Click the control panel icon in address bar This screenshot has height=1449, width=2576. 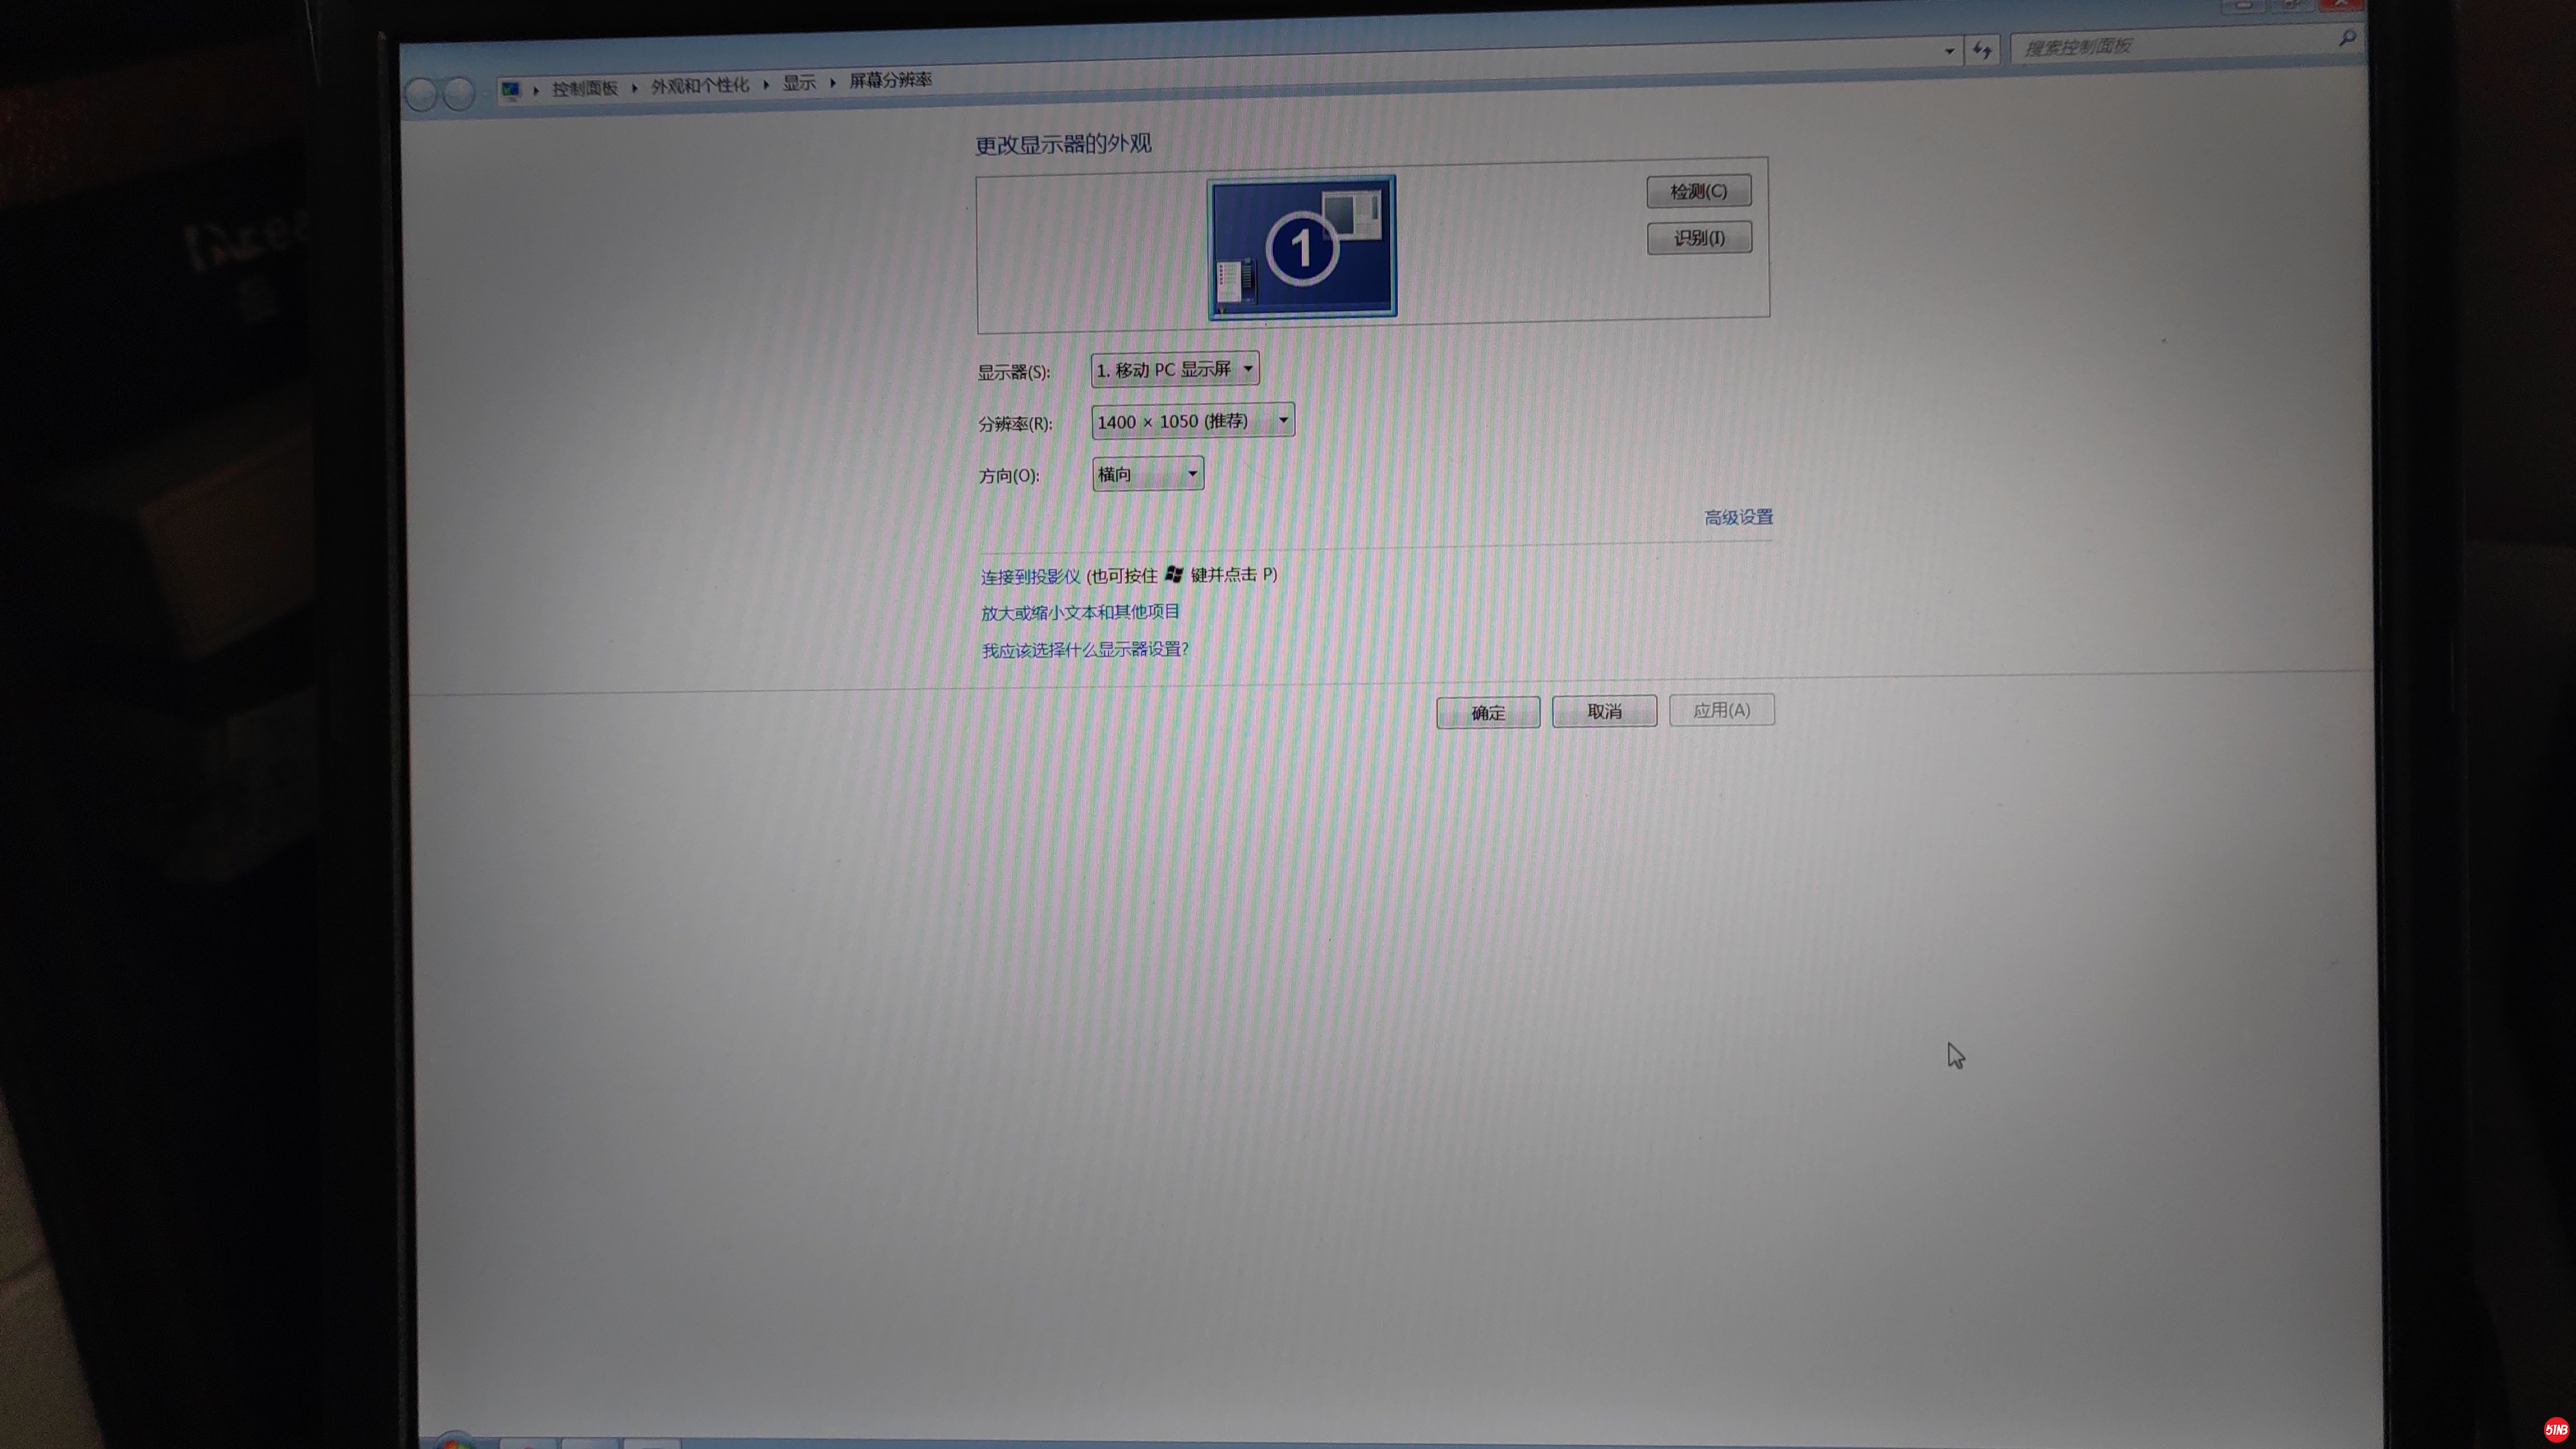[511, 90]
